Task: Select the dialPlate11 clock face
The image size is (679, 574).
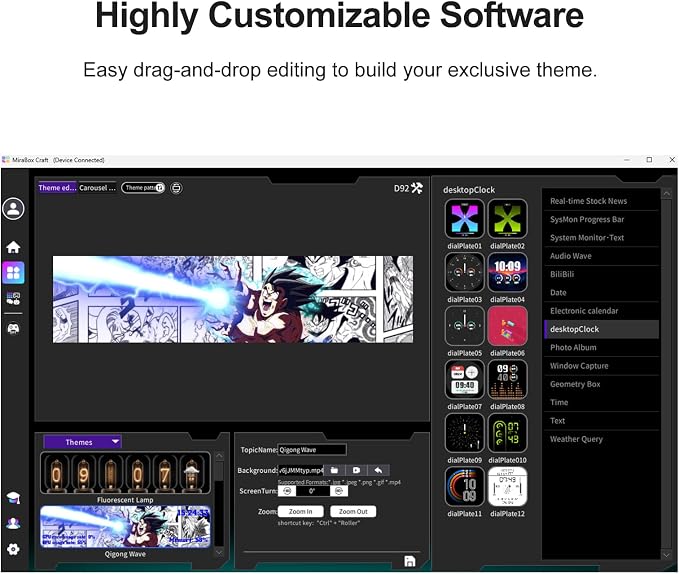Action: (464, 487)
